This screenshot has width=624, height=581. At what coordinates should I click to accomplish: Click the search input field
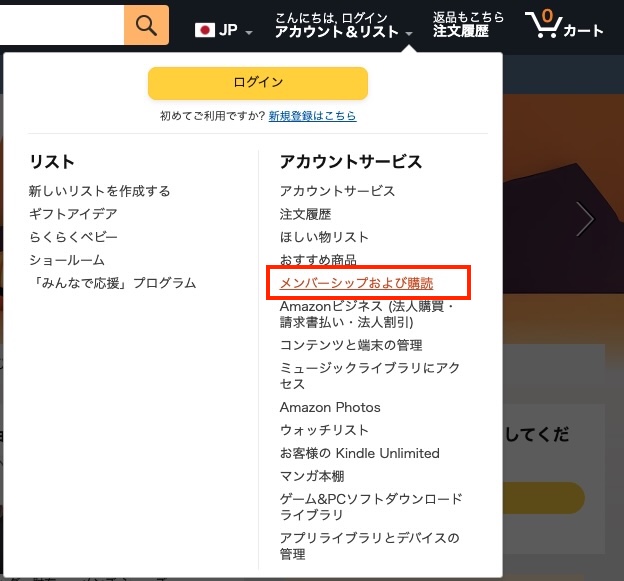62,25
